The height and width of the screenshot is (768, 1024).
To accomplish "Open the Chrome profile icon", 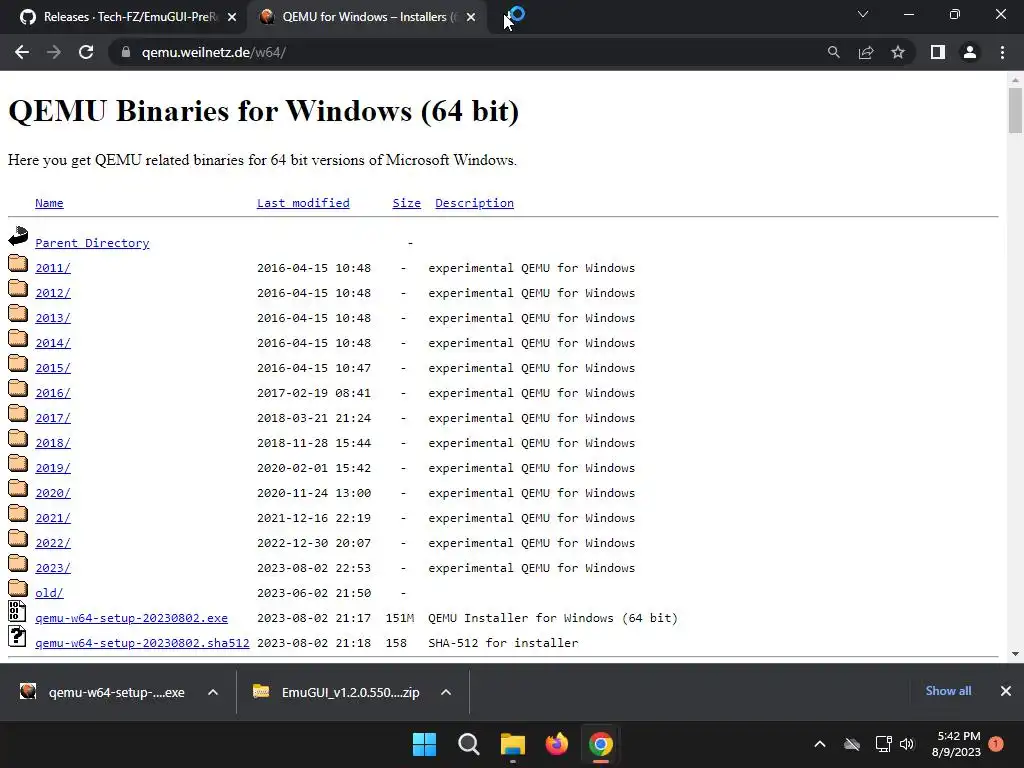I will (970, 52).
